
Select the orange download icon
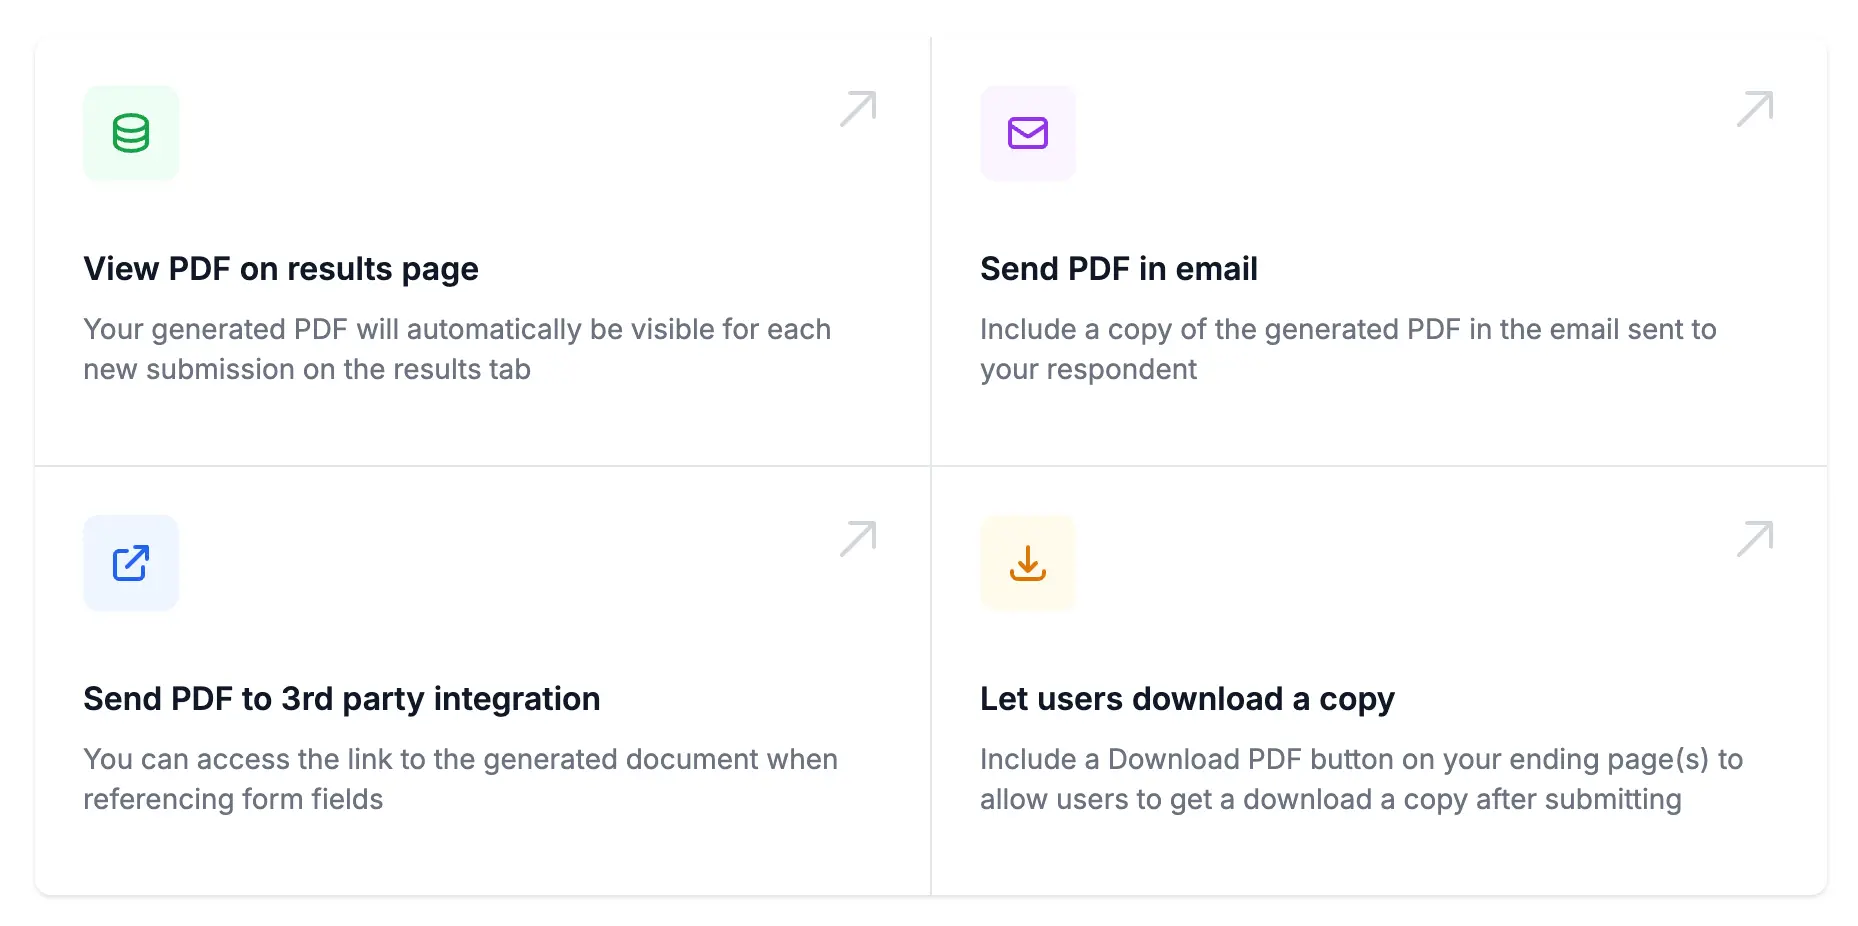[1027, 563]
